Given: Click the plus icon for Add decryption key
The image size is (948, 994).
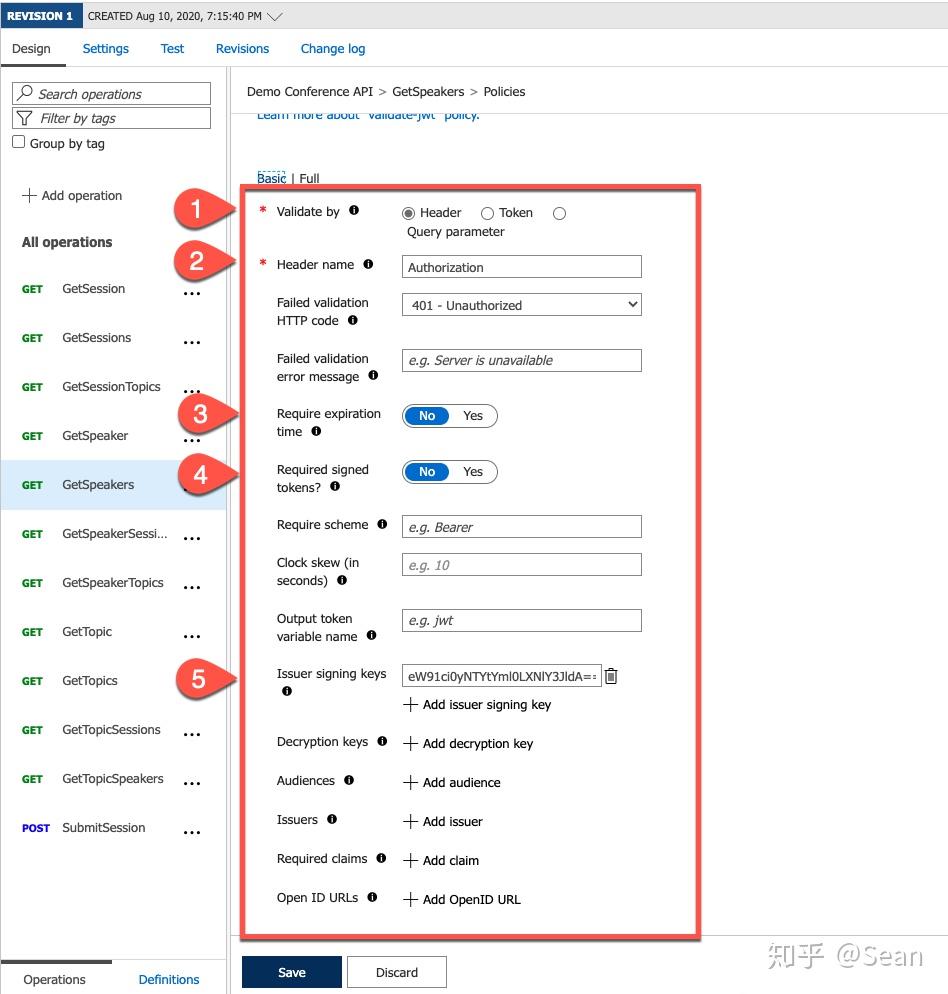Looking at the screenshot, I should click(410, 744).
